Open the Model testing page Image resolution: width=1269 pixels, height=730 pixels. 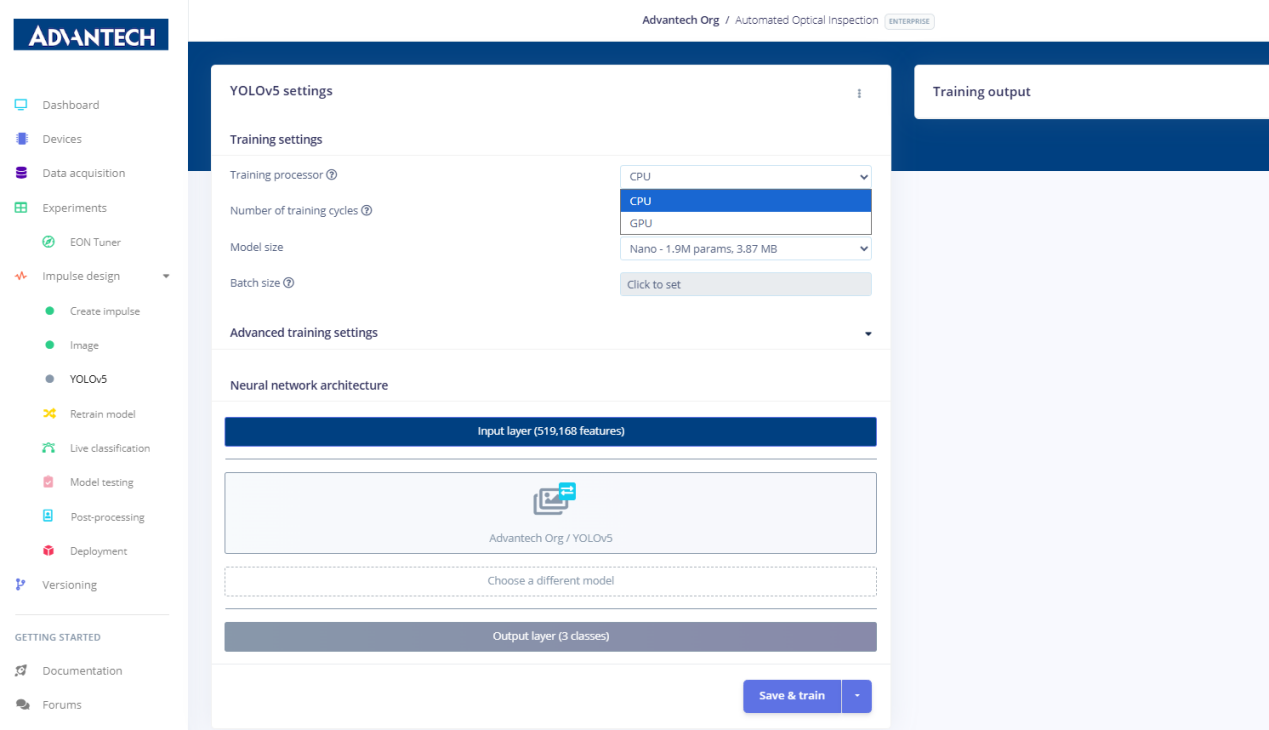click(102, 482)
